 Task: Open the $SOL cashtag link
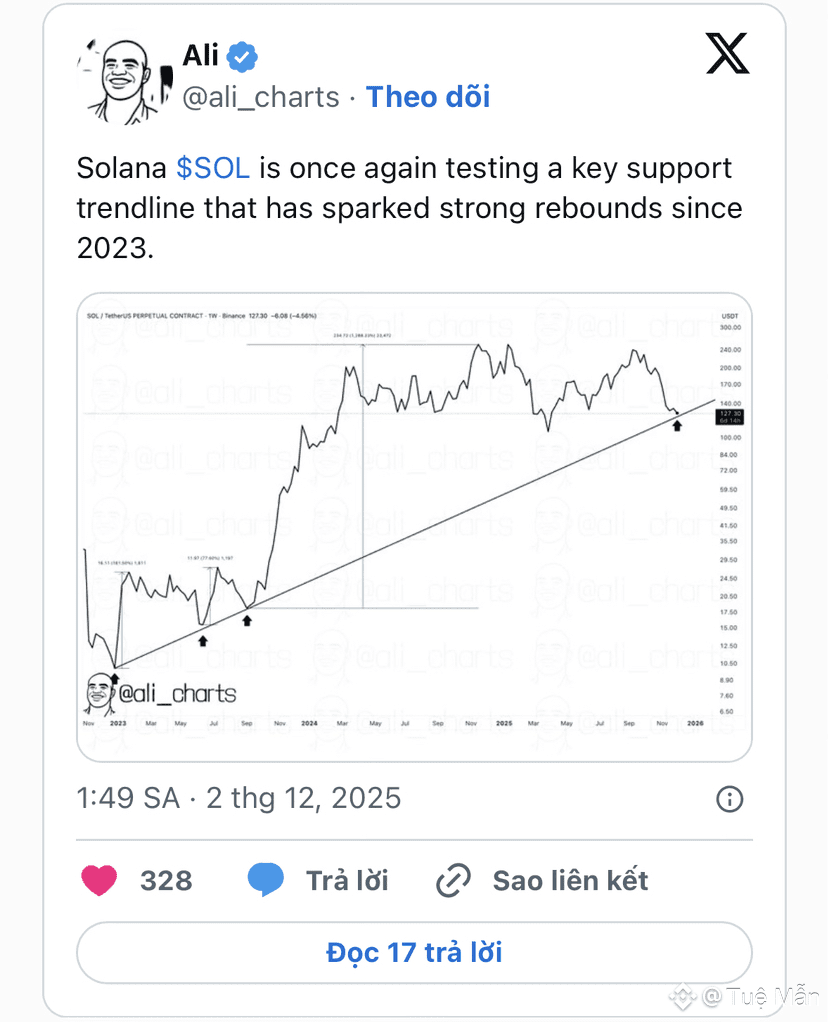[213, 168]
